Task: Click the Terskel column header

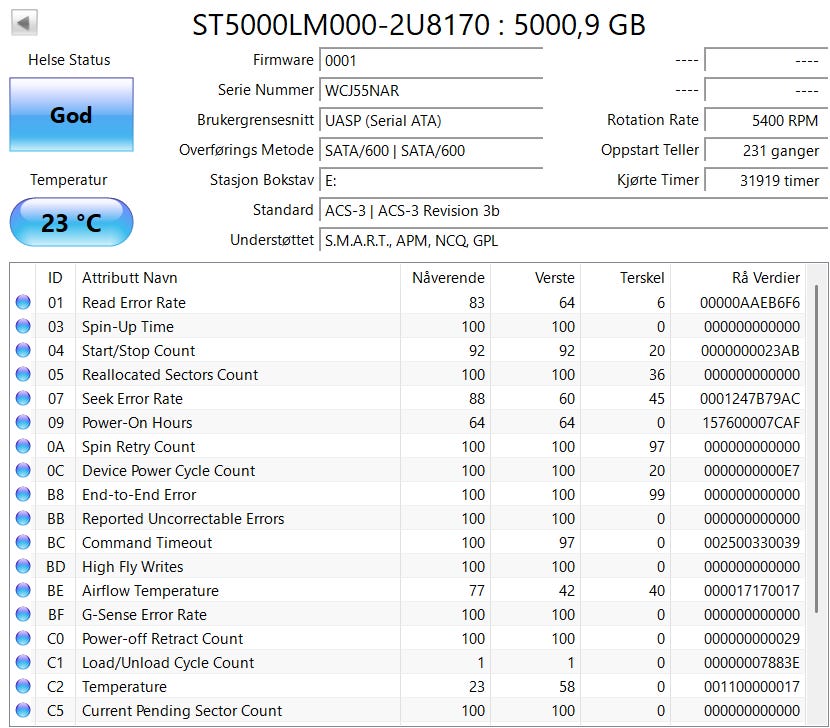Action: [642, 278]
